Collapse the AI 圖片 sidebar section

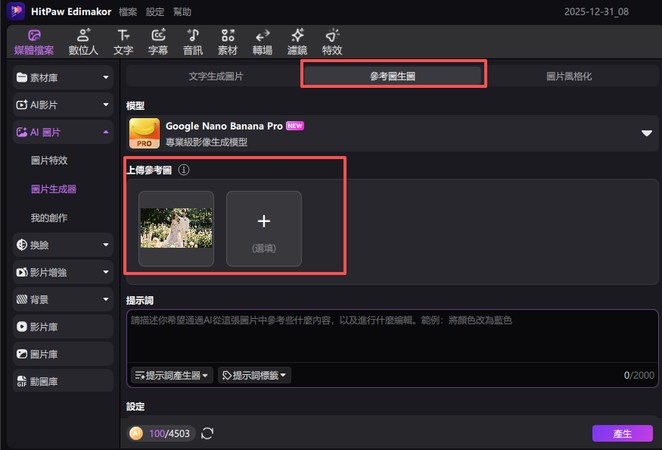coord(63,132)
